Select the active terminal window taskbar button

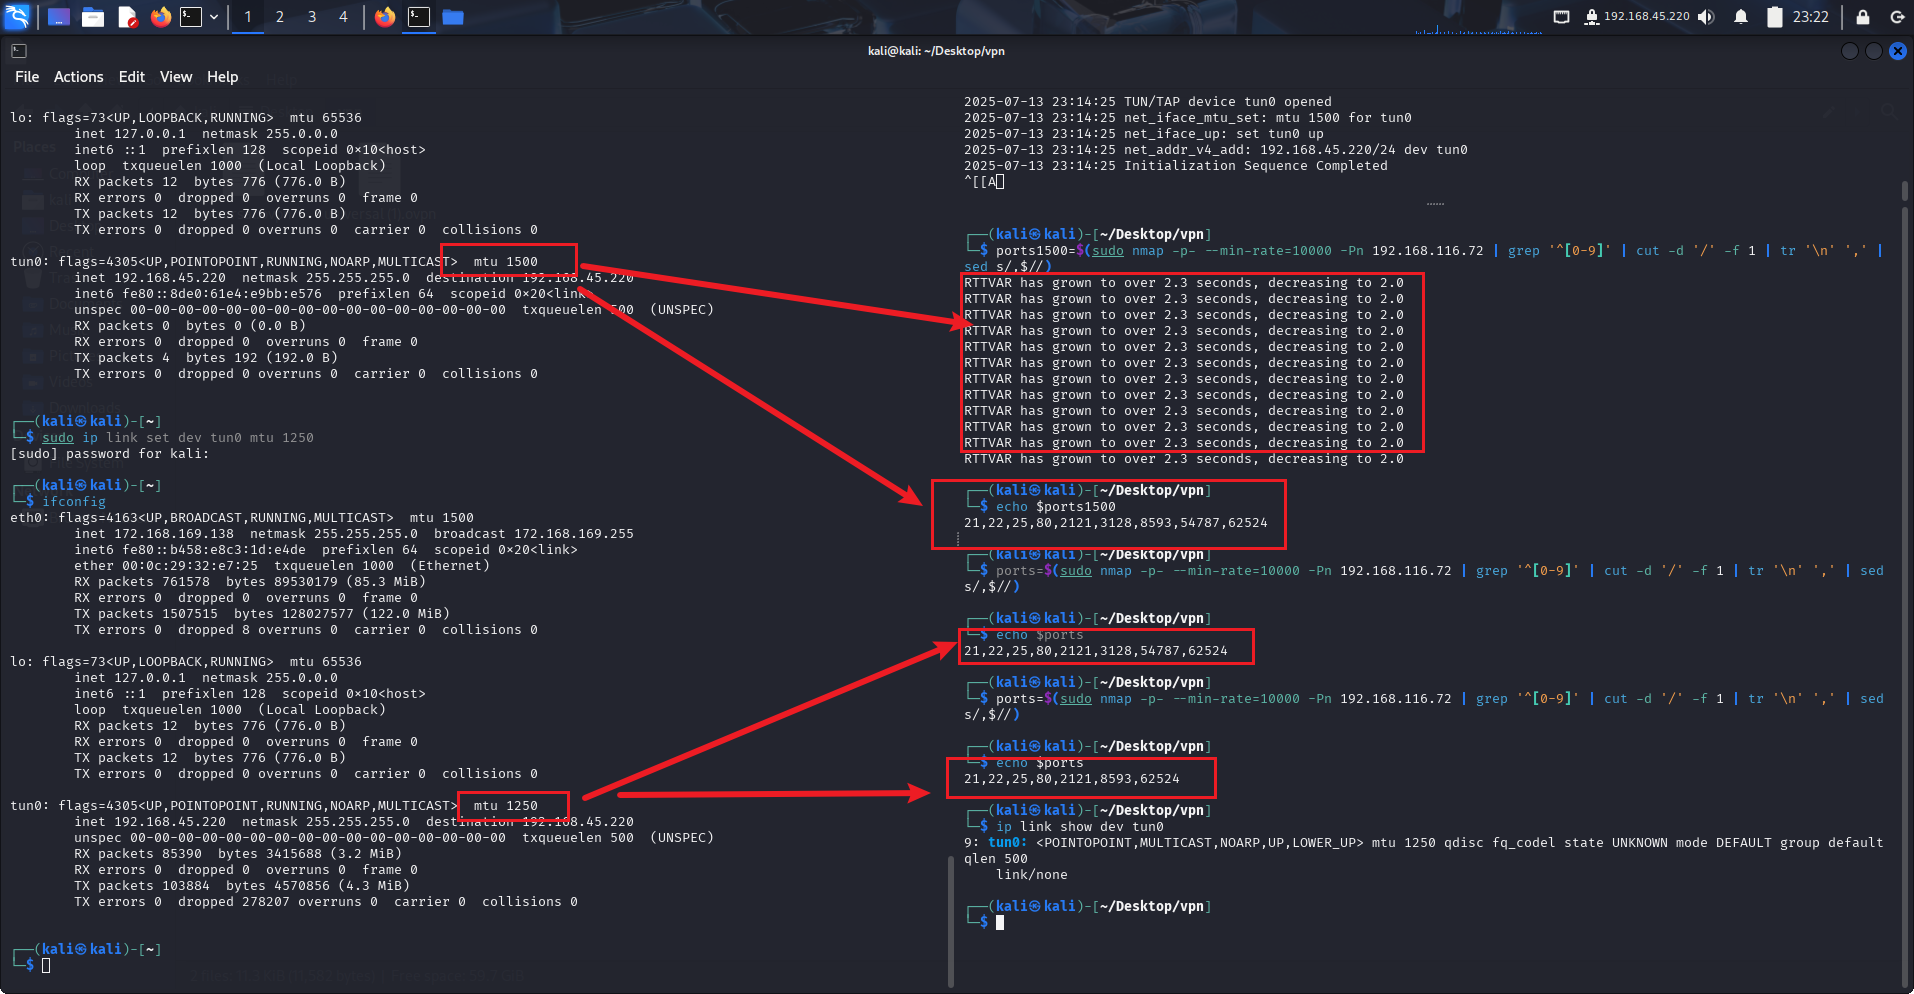(419, 17)
